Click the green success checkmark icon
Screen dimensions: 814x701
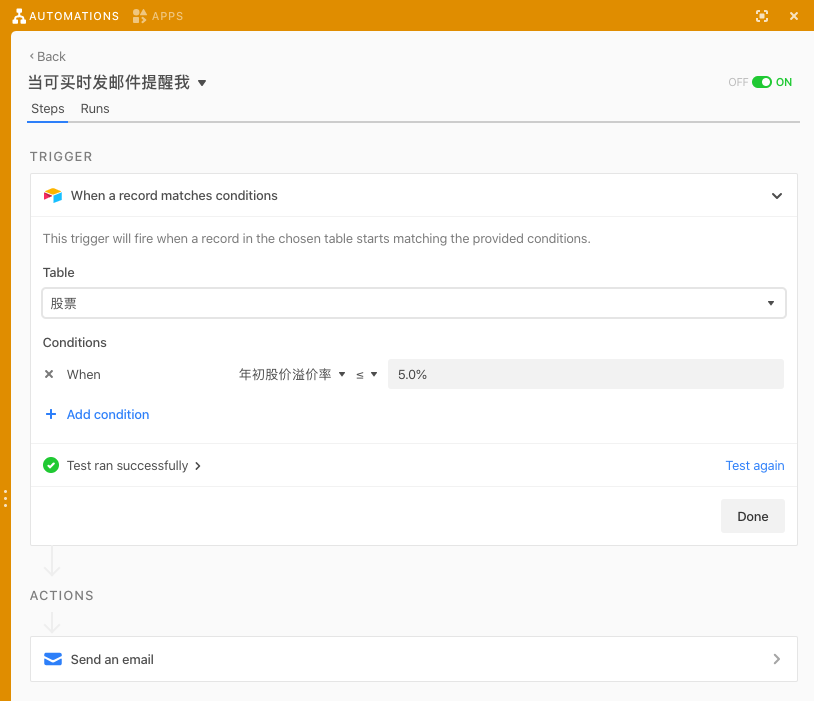coord(50,465)
